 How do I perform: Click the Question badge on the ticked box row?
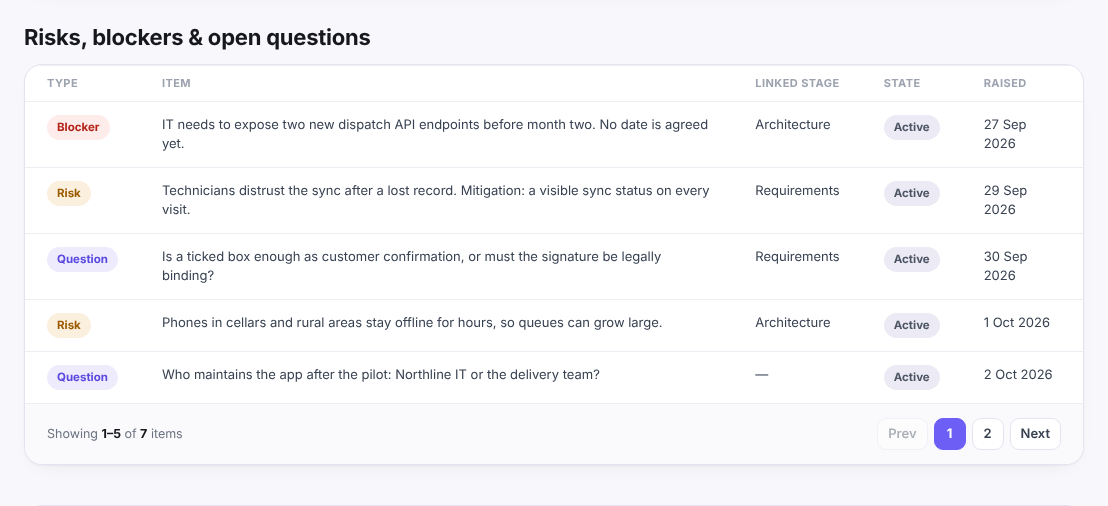(x=82, y=259)
